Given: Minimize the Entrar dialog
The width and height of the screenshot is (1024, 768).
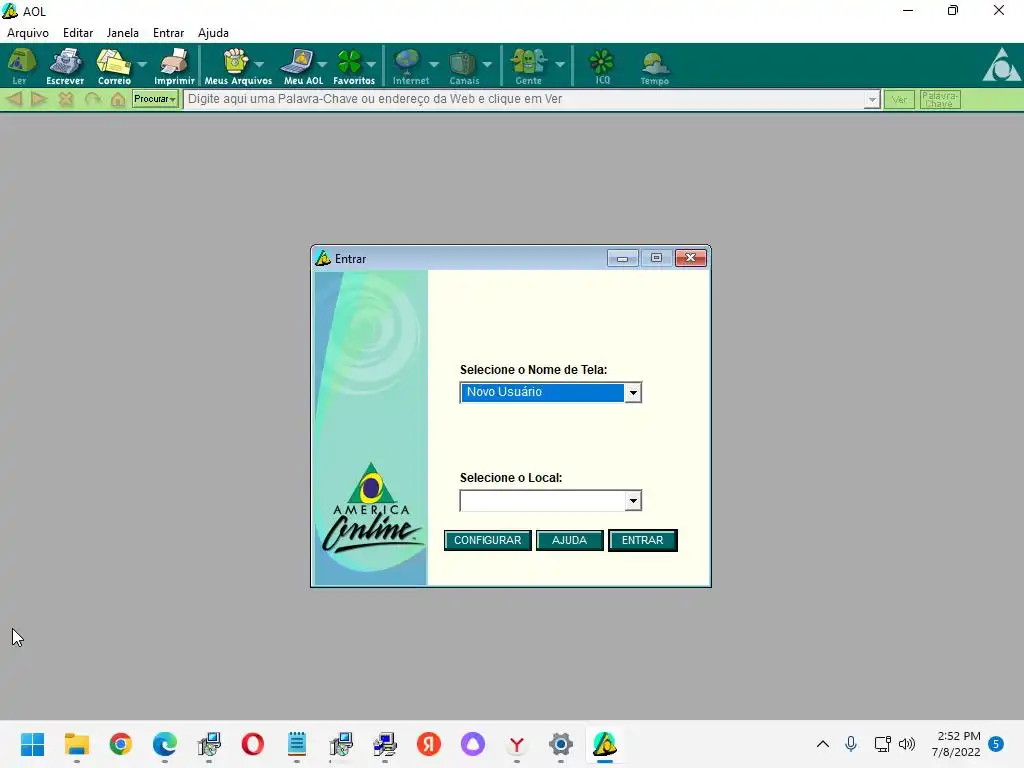Looking at the screenshot, I should (622, 259).
